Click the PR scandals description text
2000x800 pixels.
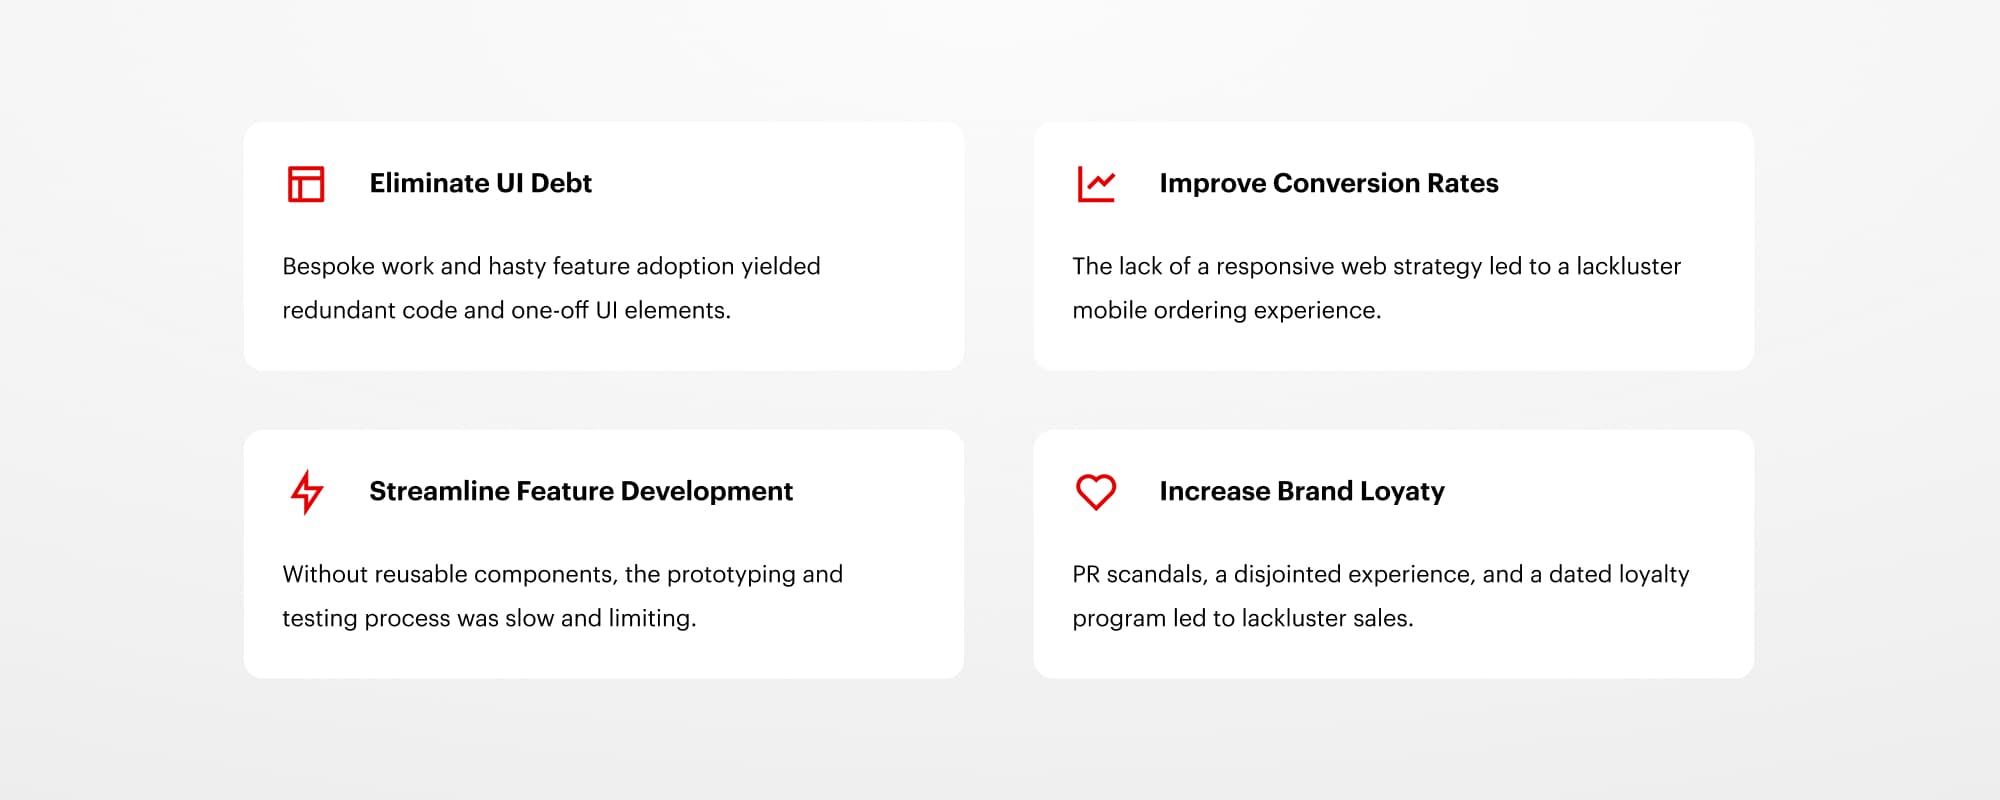click(x=1381, y=596)
